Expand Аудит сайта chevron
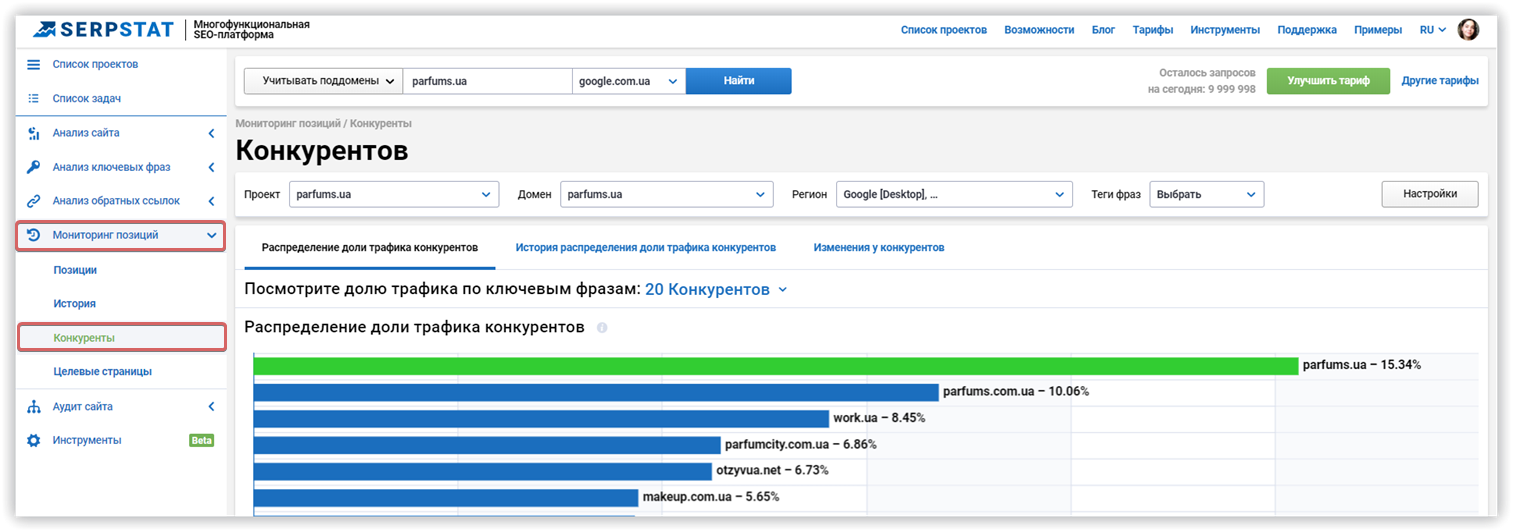The width and height of the screenshot is (1513, 532). coord(211,407)
